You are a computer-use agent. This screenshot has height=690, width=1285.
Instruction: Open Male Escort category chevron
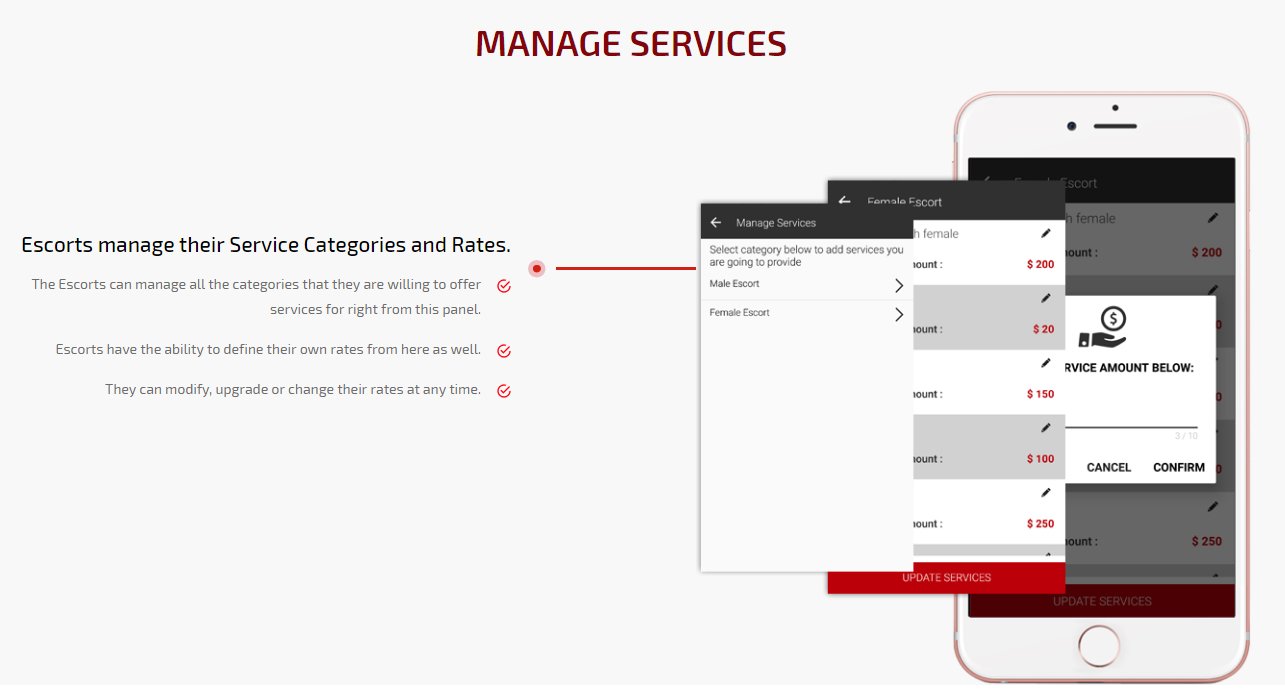[x=899, y=285]
